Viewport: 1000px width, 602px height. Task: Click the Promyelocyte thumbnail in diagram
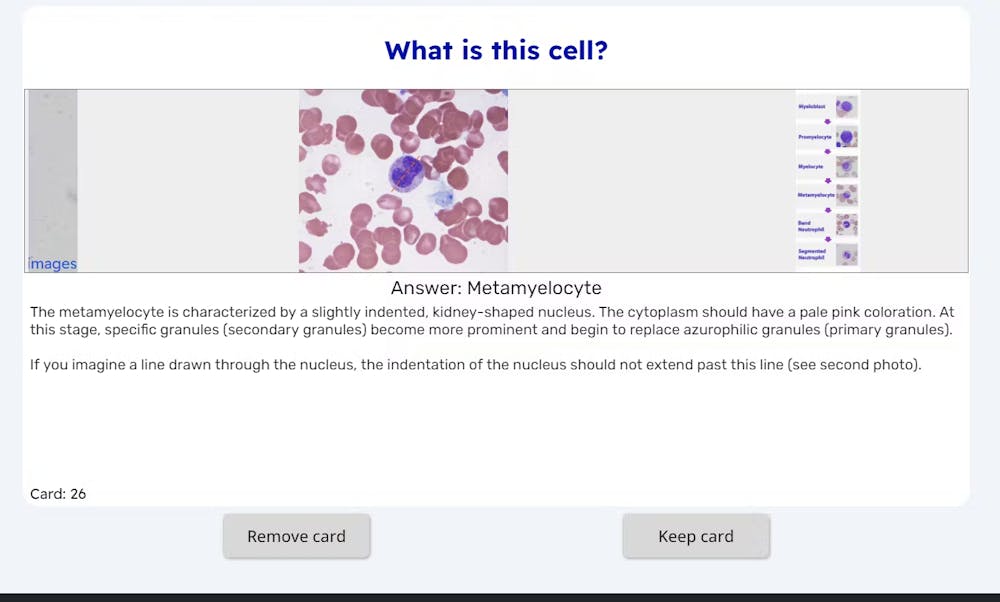click(847, 137)
